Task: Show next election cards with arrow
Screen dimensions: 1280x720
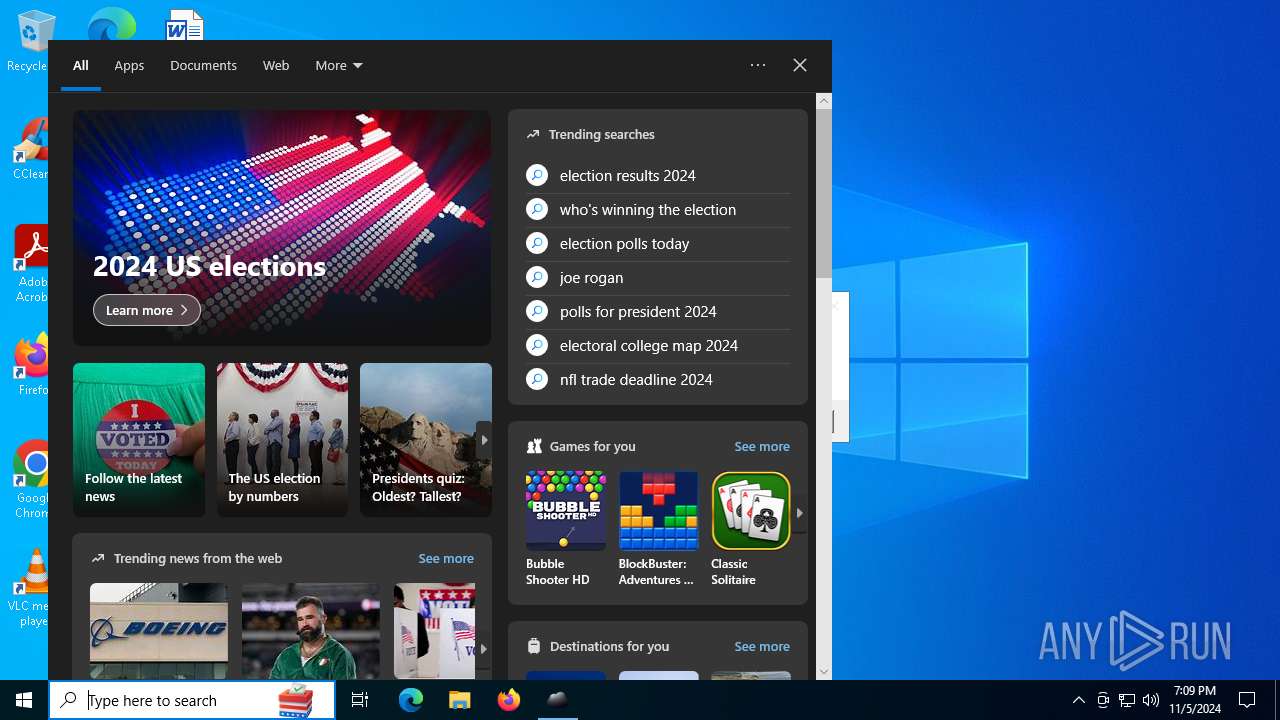Action: pyautogui.click(x=484, y=440)
